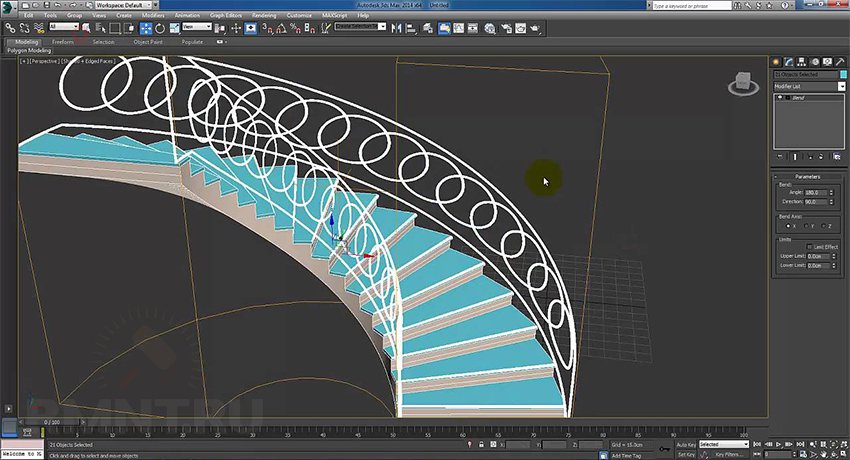
Task: Collapse the Parameters rollout
Action: [809, 176]
